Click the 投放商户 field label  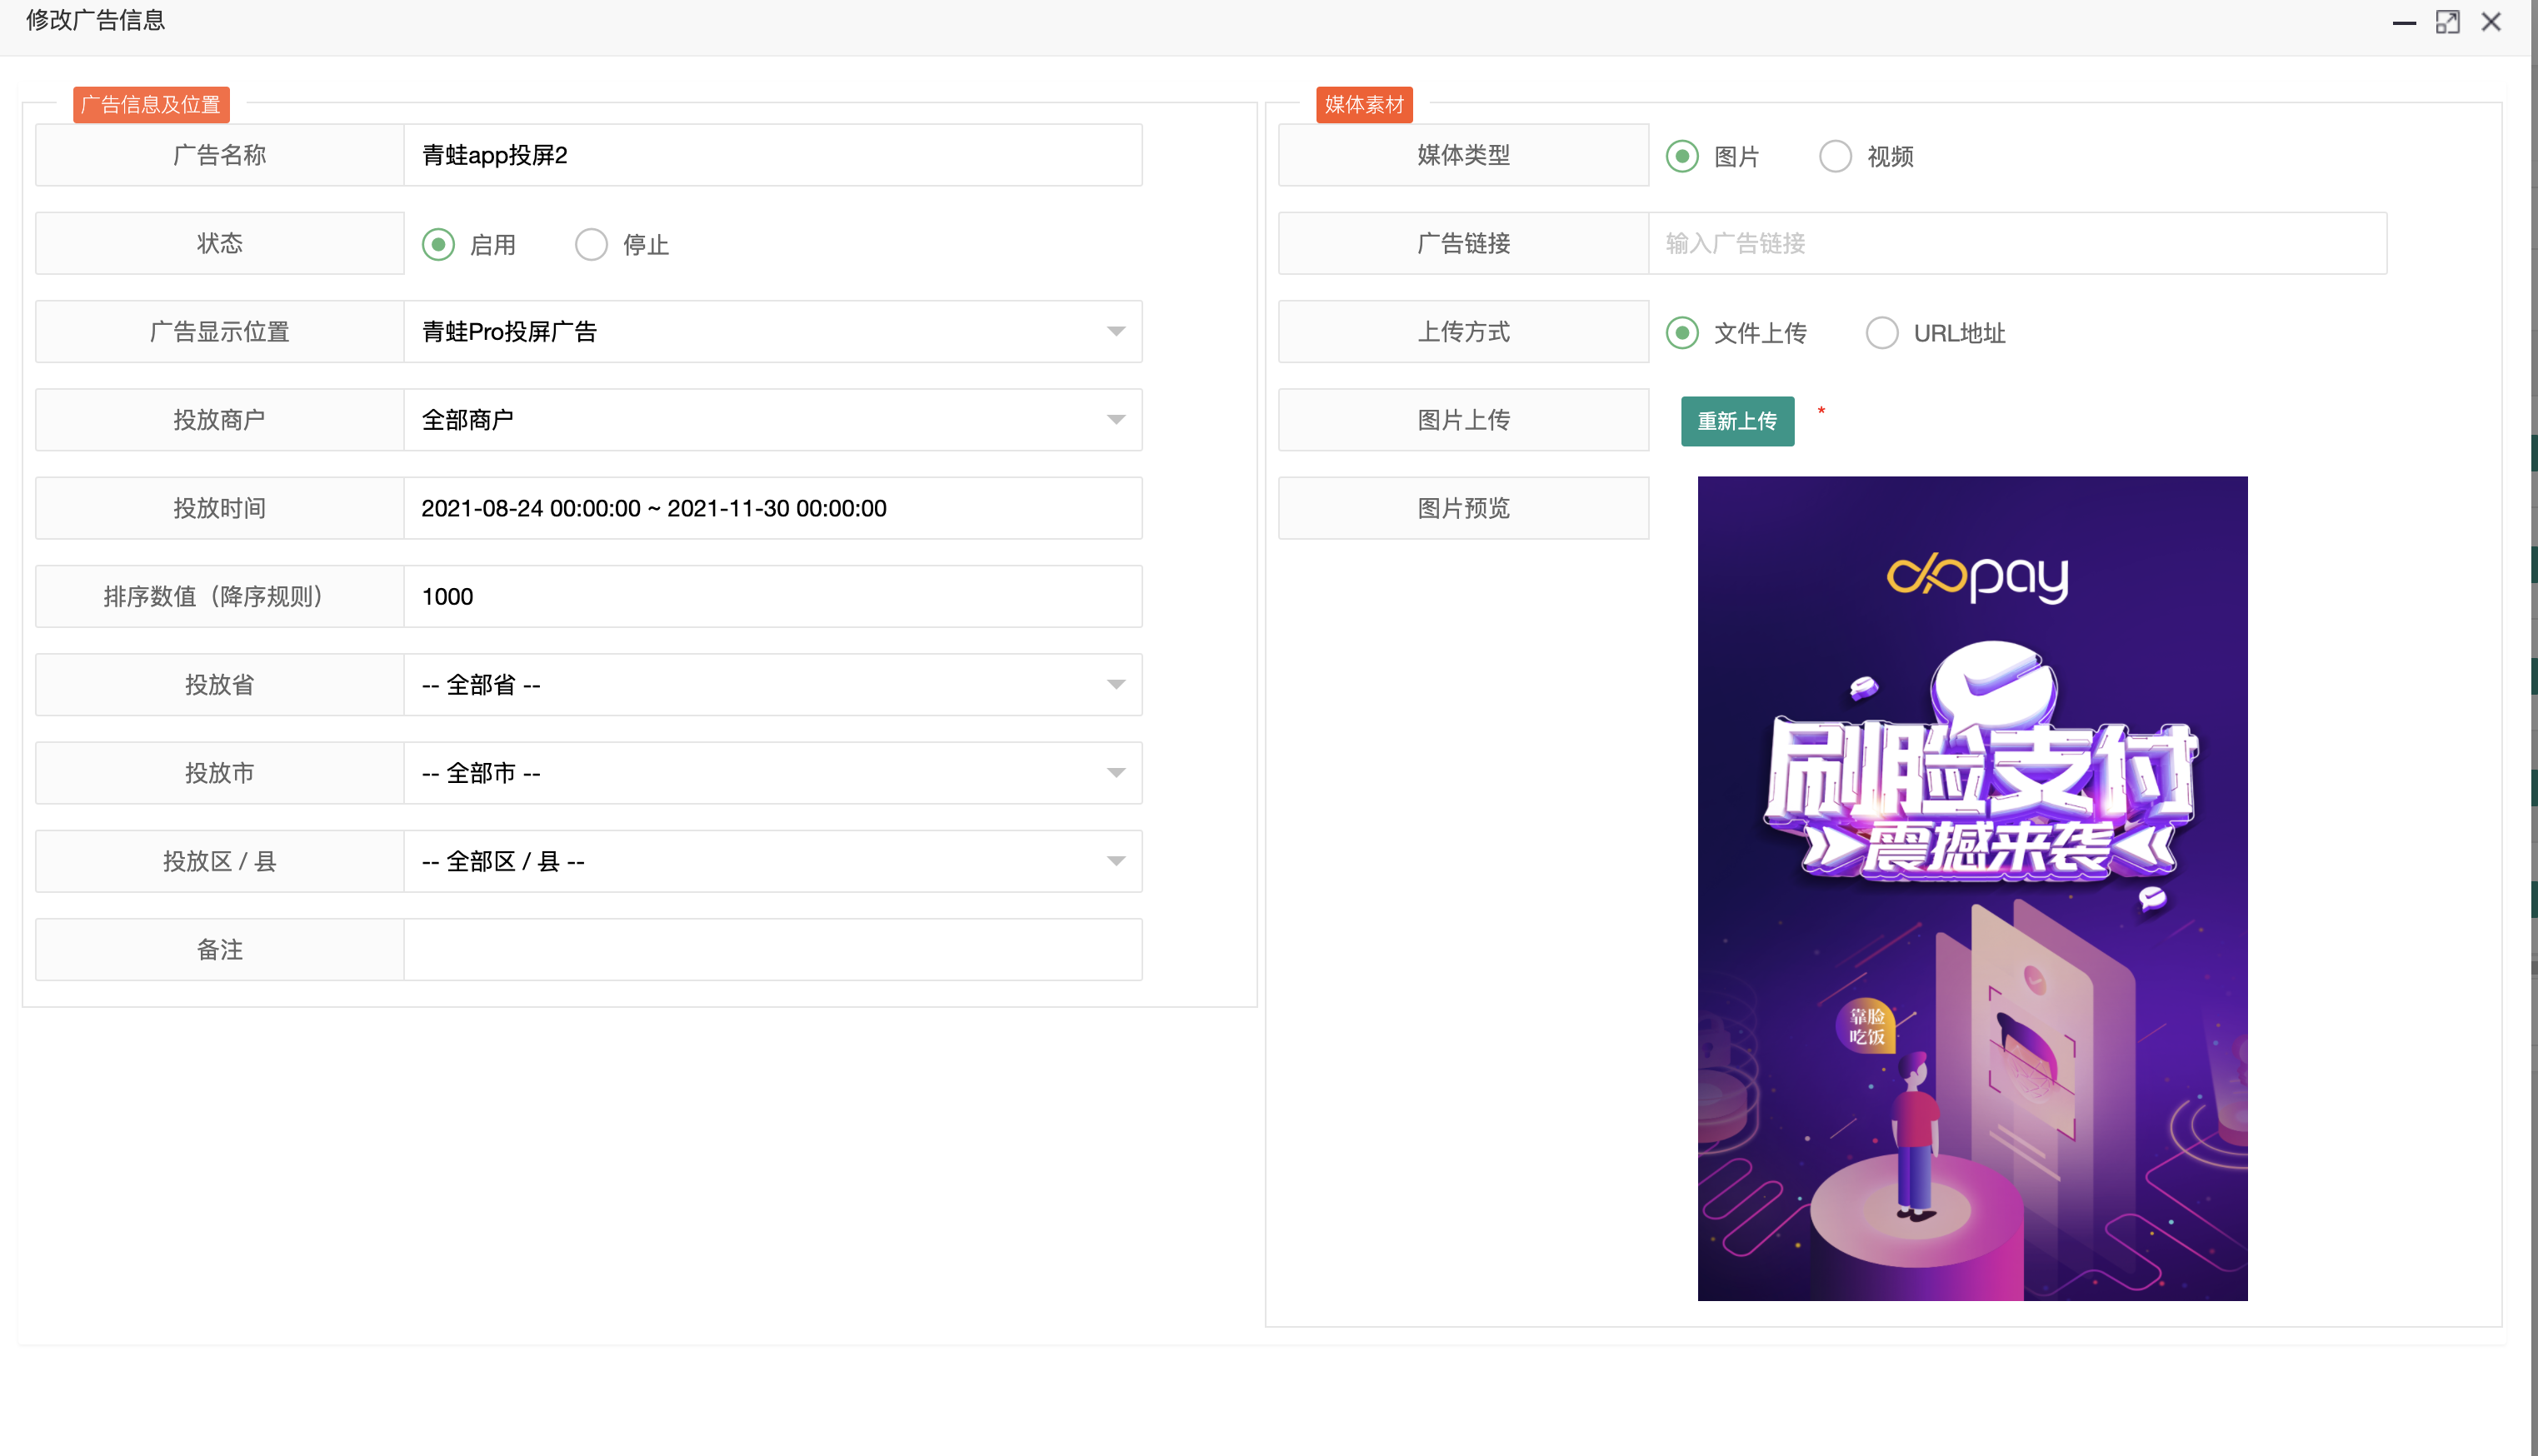tap(220, 419)
